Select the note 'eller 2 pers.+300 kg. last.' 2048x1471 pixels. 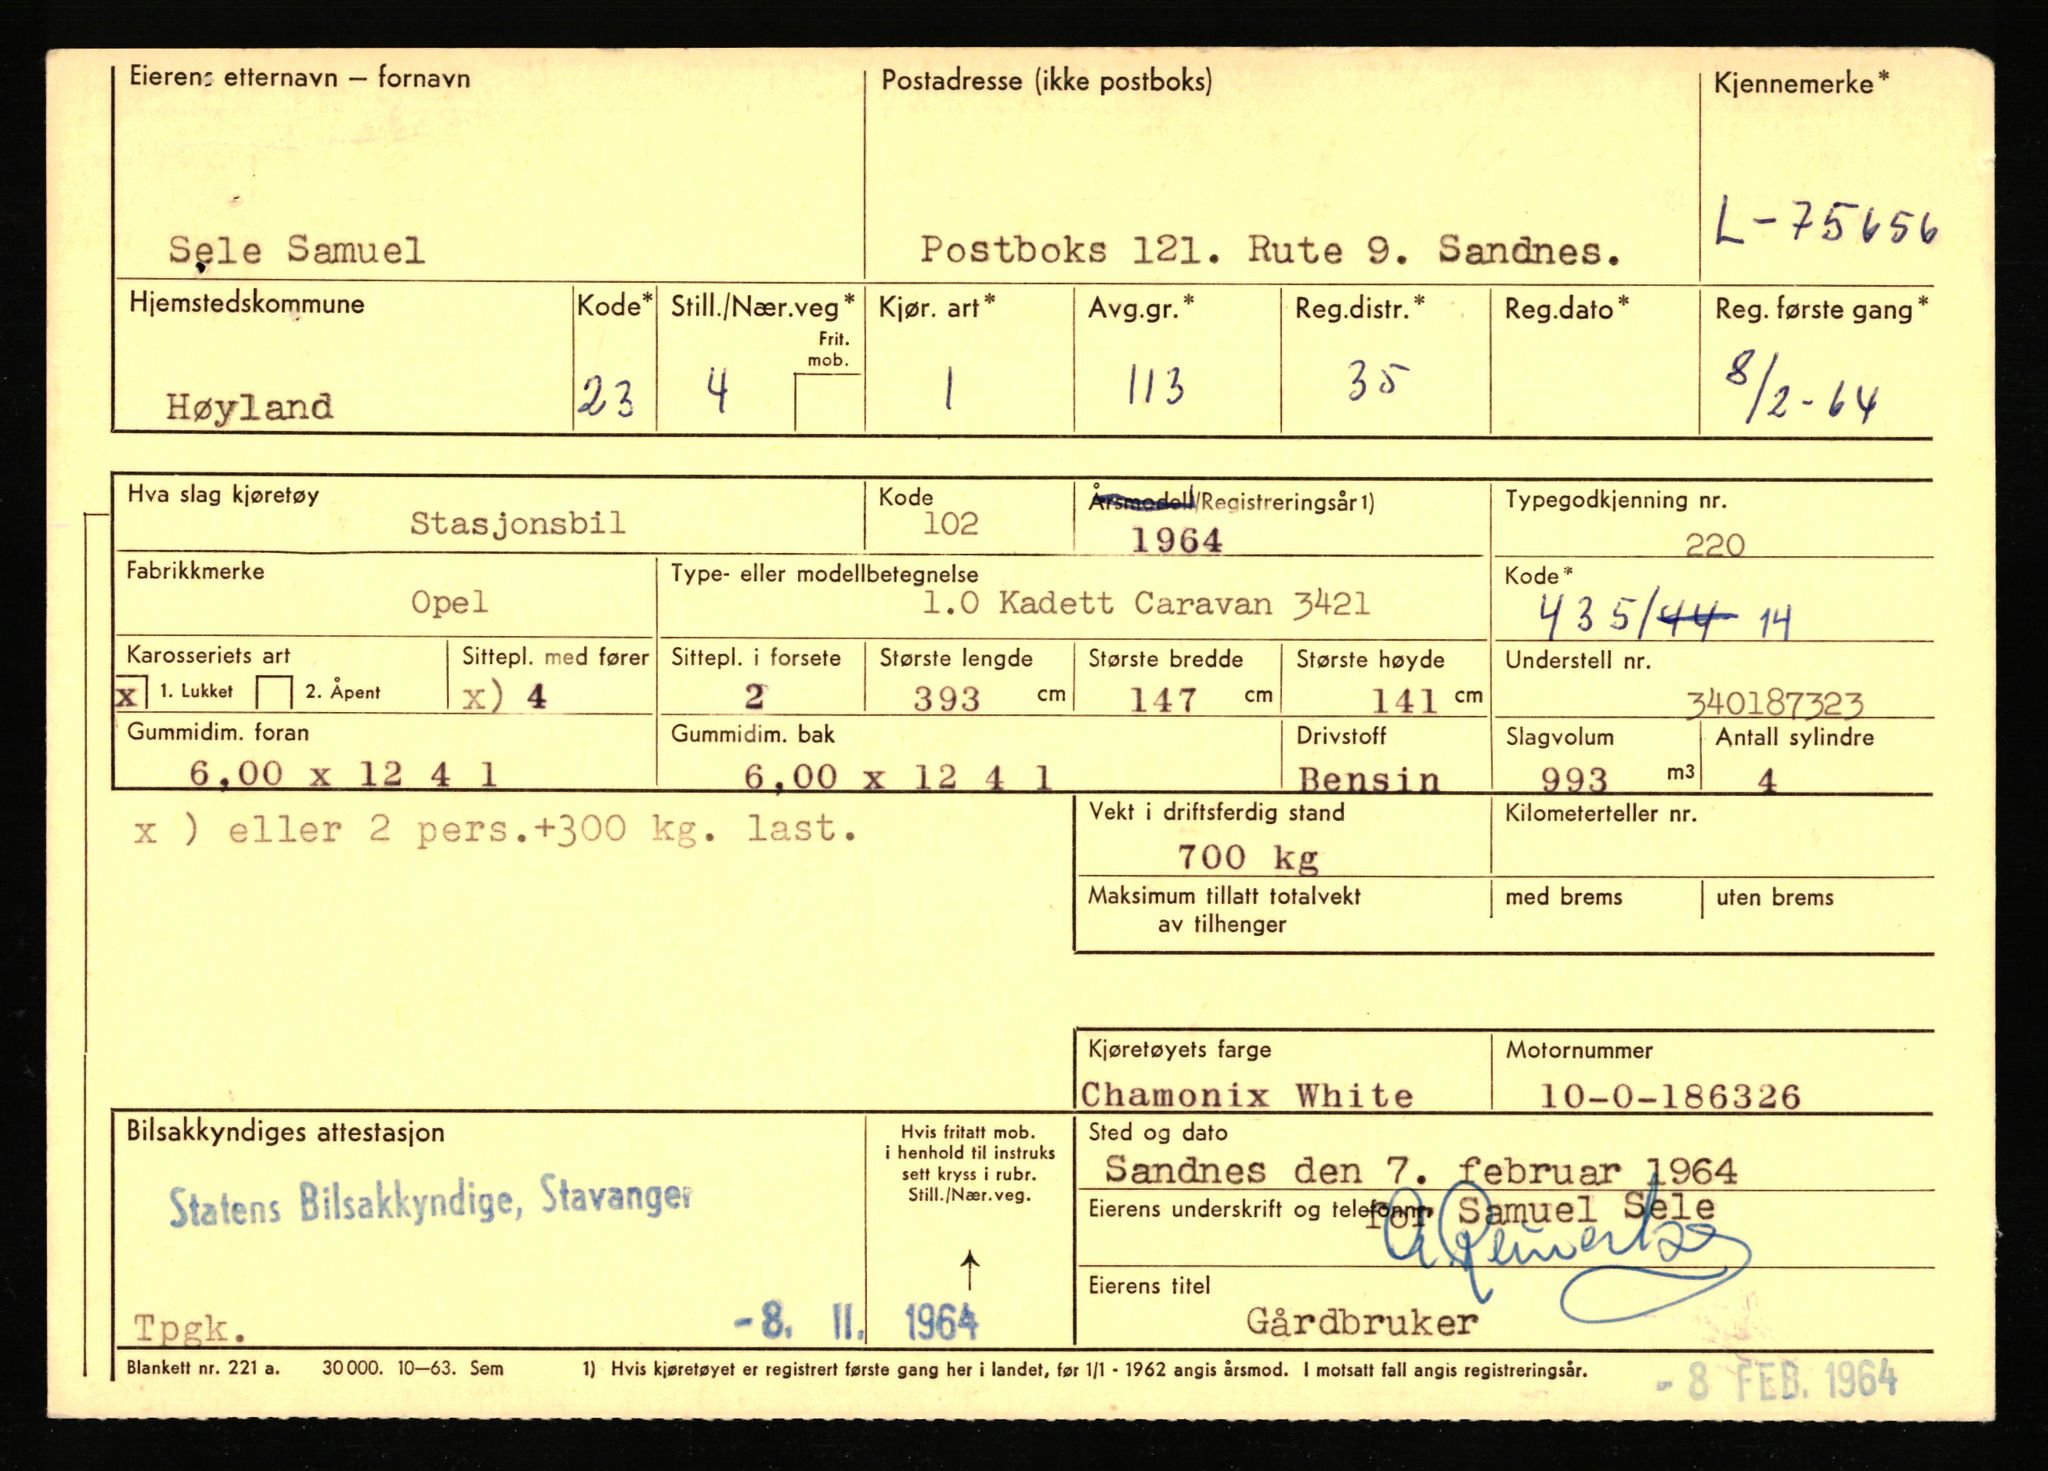click(x=543, y=829)
